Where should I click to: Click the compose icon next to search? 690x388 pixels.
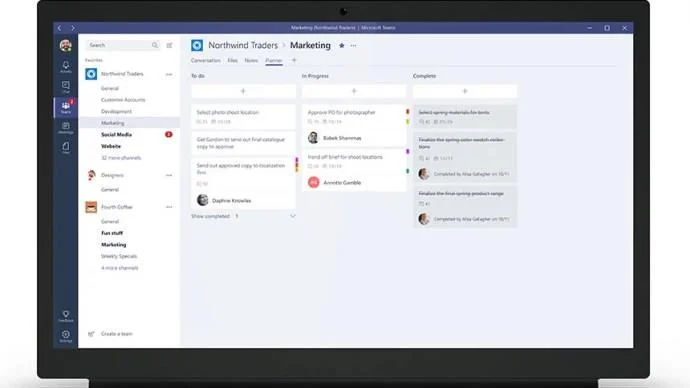[x=169, y=45]
